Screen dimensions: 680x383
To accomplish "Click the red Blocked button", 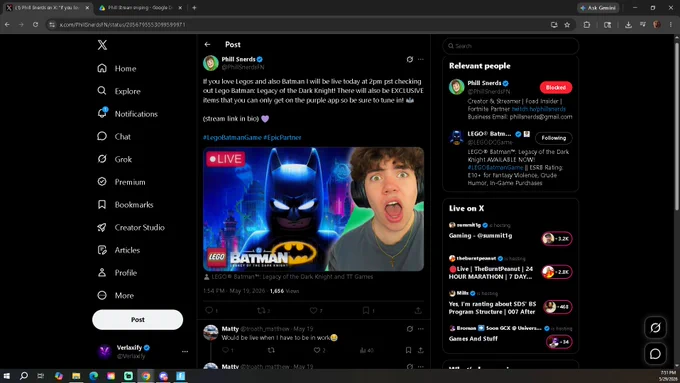I will point(556,88).
